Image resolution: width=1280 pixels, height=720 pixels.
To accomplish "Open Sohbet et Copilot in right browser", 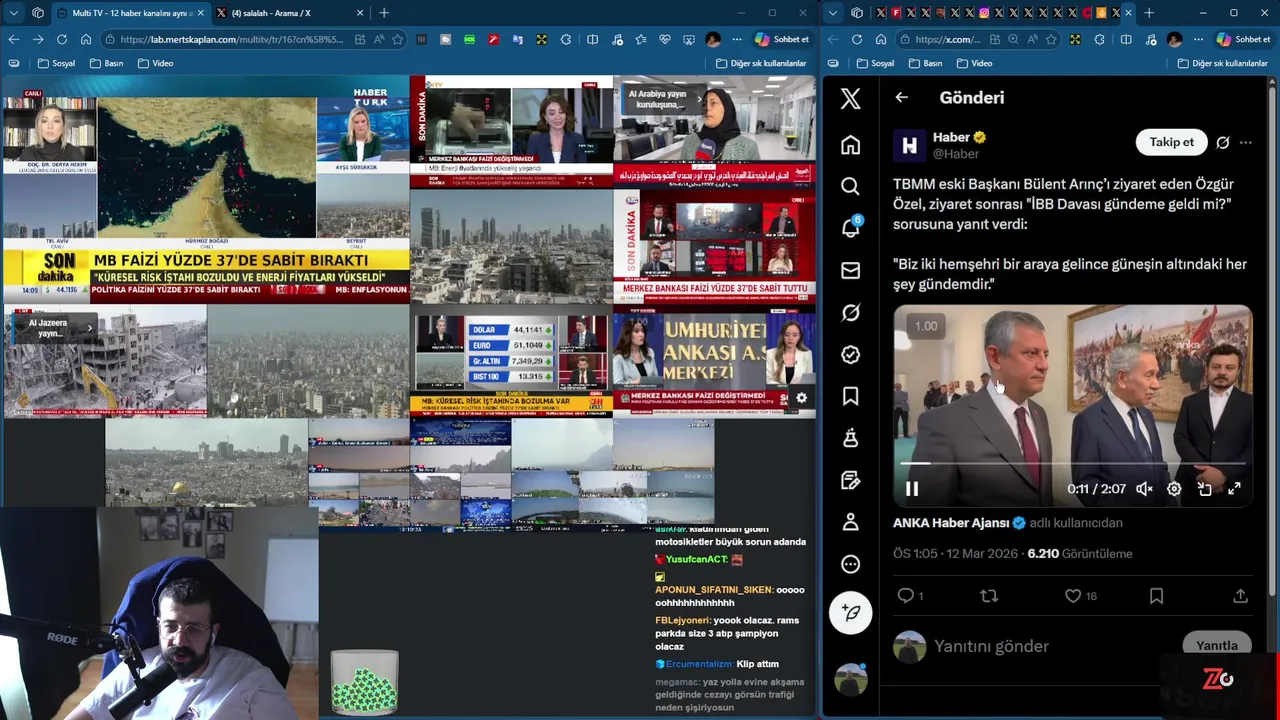I will click(x=1243, y=39).
